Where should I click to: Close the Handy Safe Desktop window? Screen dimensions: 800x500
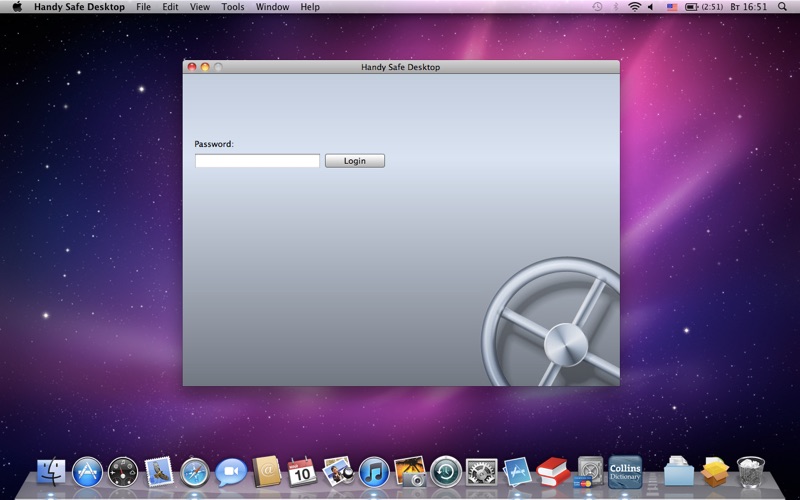(192, 67)
